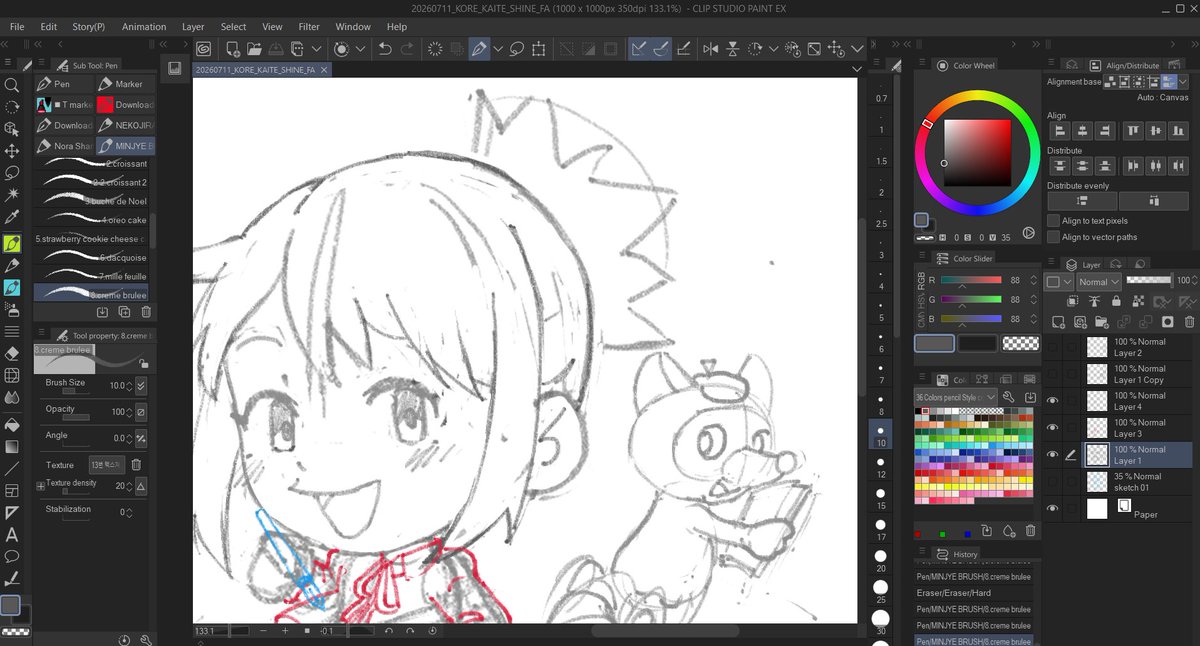Viewport: 1200px width, 646px height.
Task: Select the Eraser tool in toolbox
Action: (12, 353)
